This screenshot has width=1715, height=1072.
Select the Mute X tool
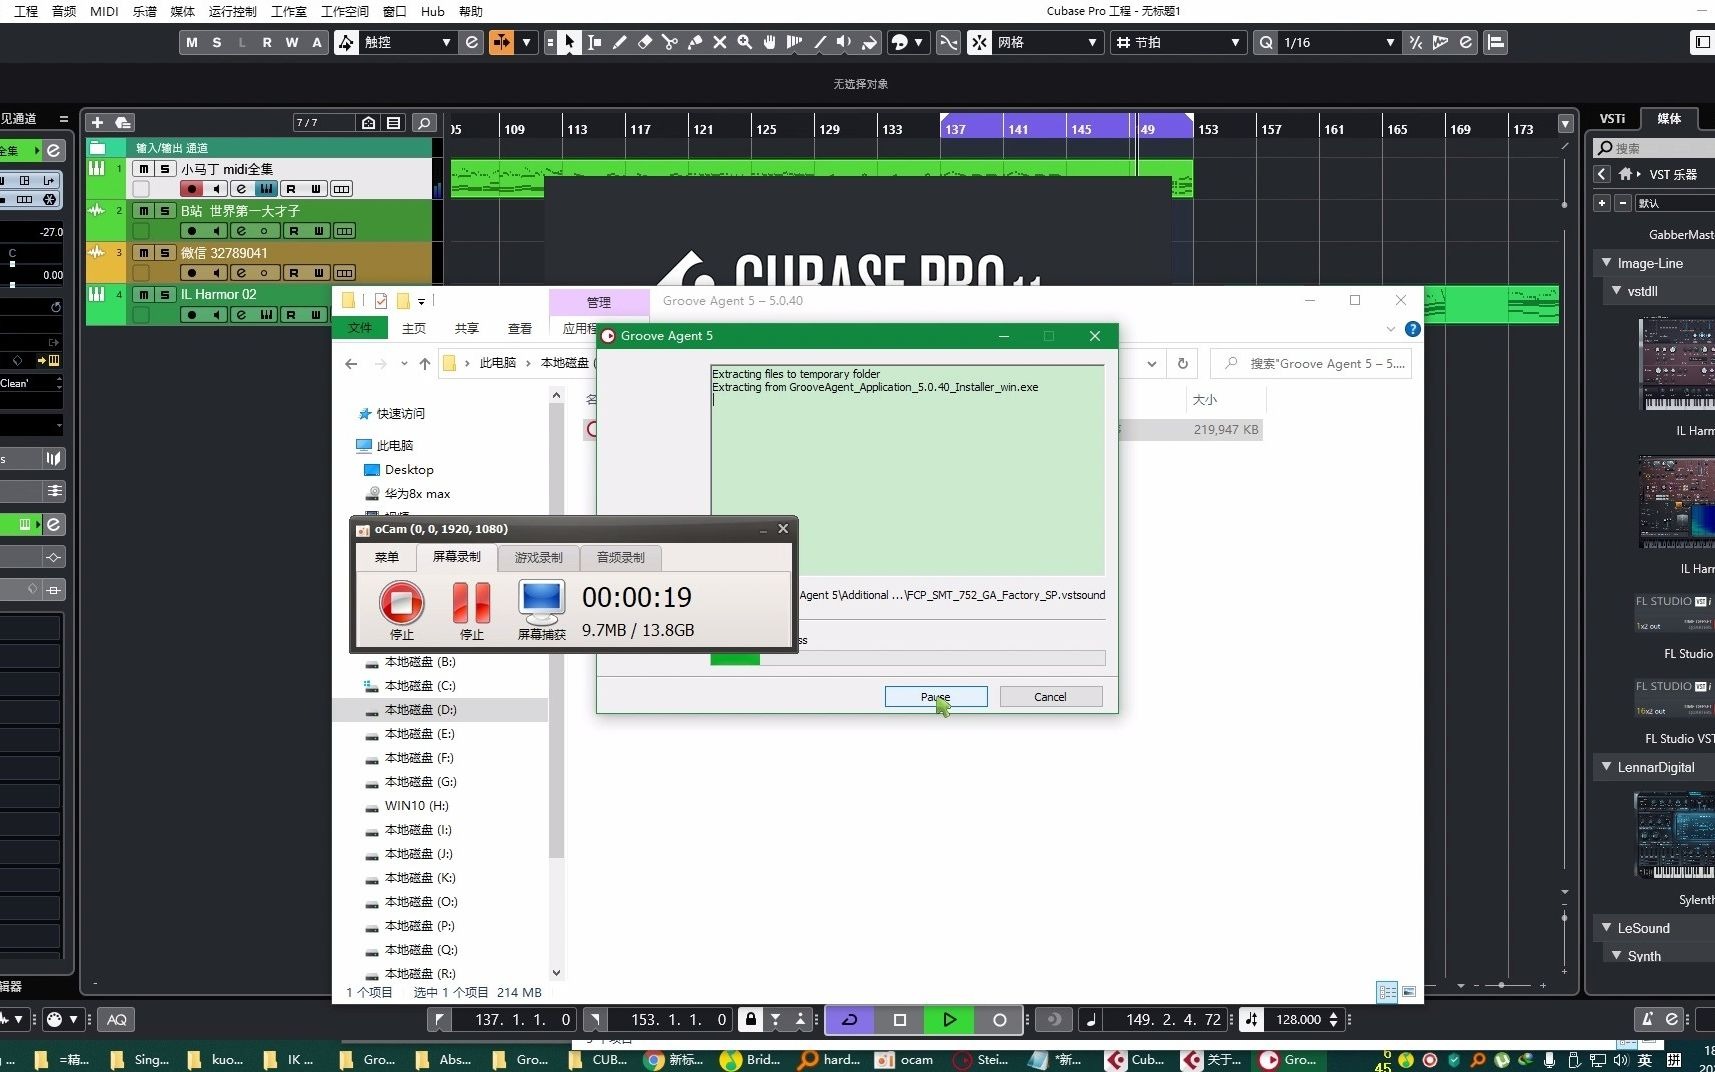tap(720, 42)
